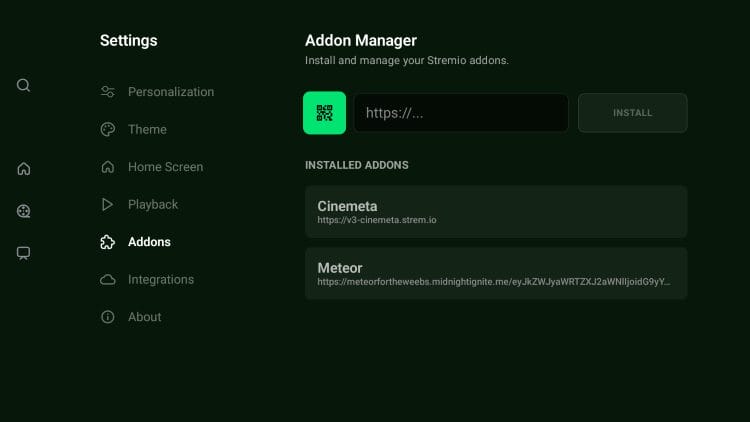Click the meteorfortheweebs addon URL text
Viewport: 750px width, 422px height.
pyautogui.click(x=494, y=282)
